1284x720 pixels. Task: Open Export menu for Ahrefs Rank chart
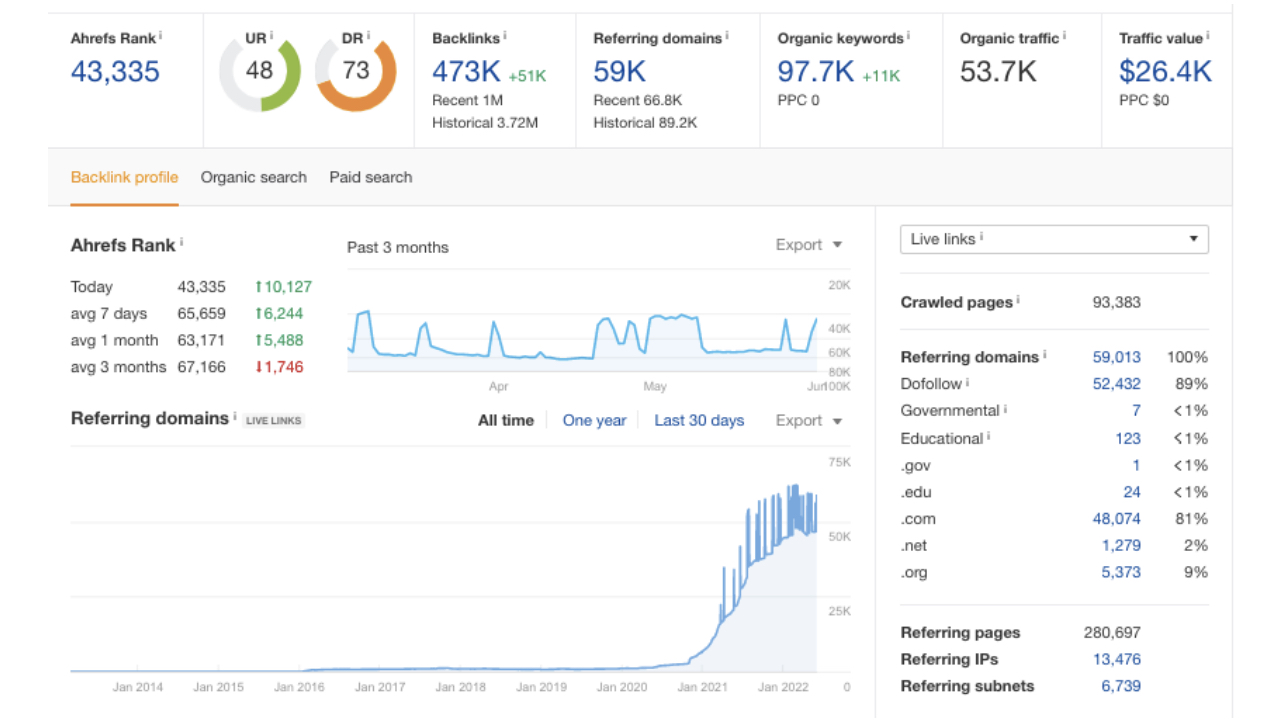(809, 245)
